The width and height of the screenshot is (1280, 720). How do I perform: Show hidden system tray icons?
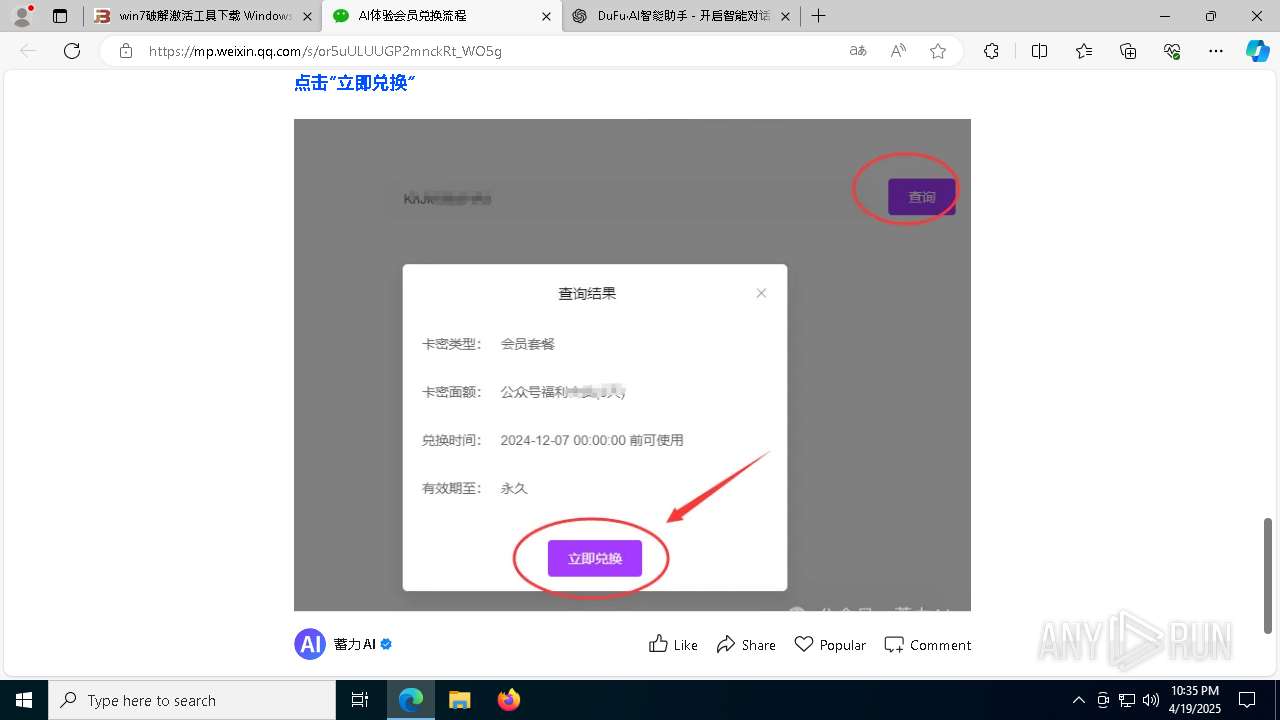(x=1078, y=700)
